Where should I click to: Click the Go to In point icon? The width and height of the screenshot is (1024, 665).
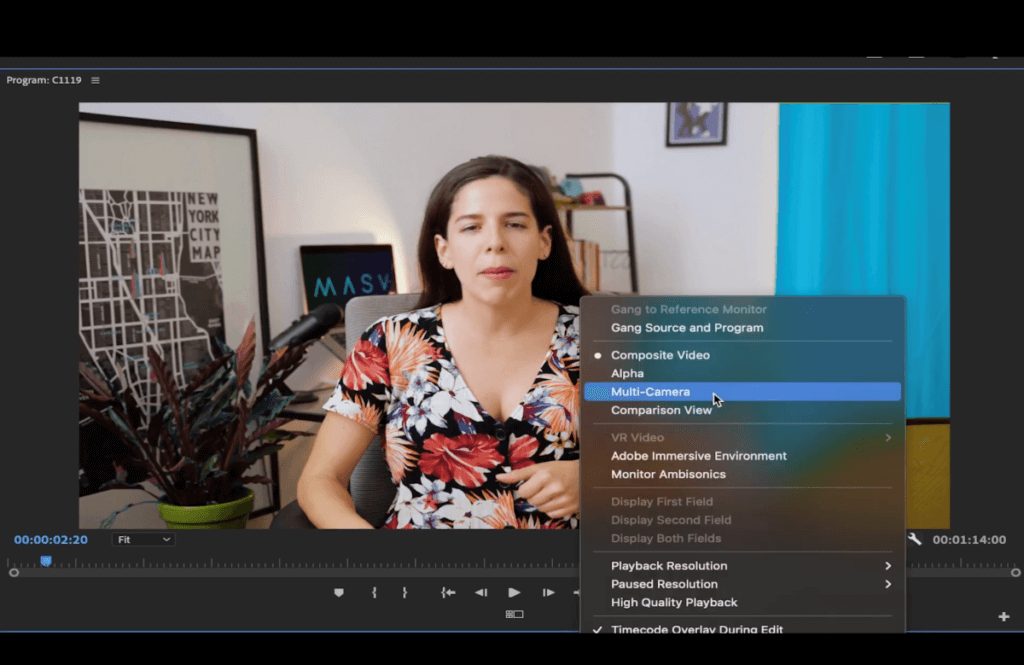coord(448,591)
